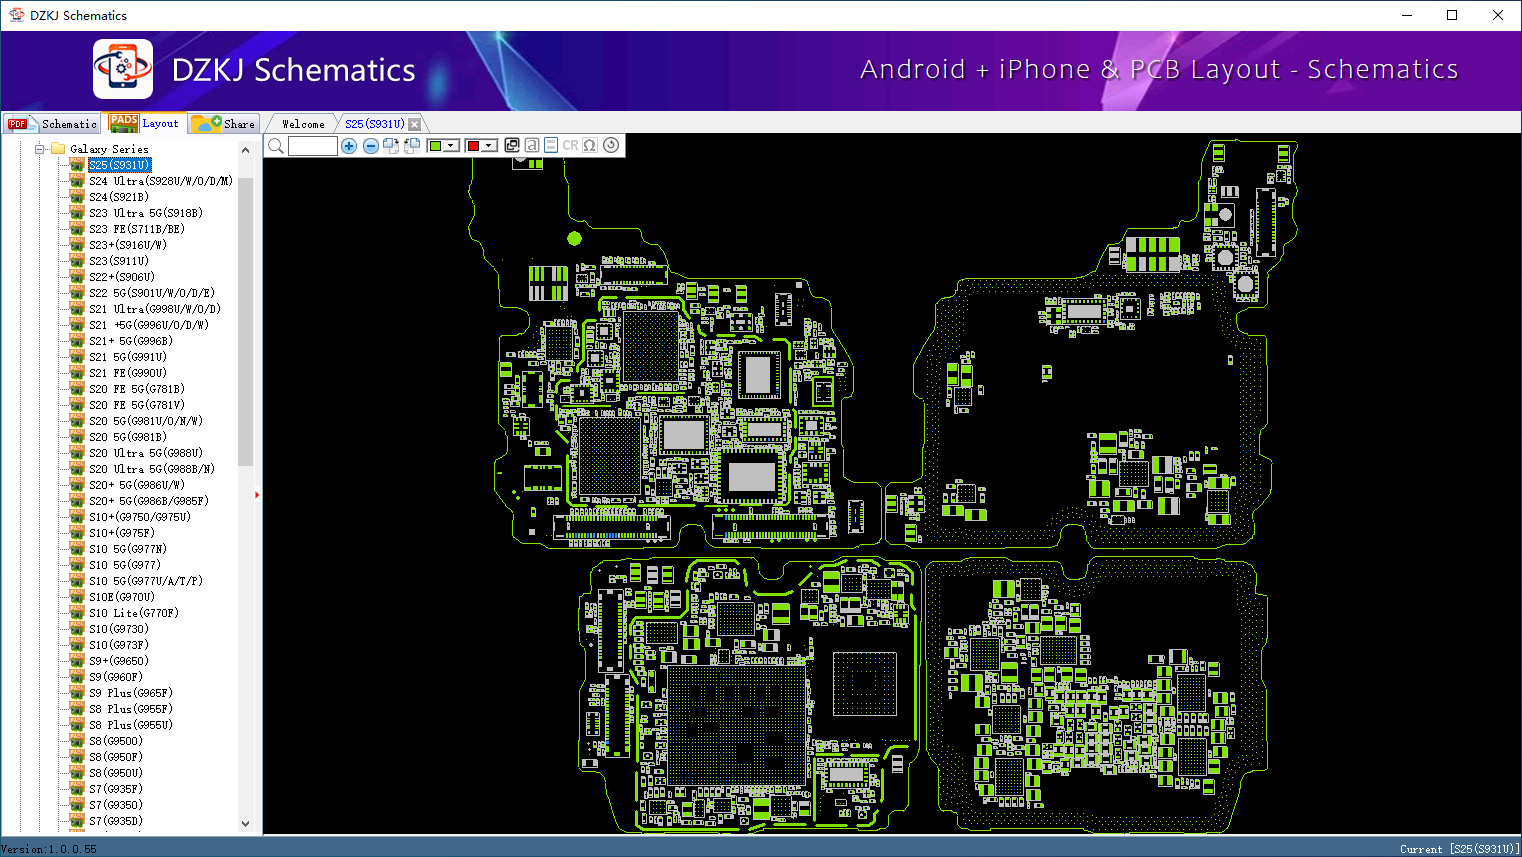Switch to the Welcome document tab
The height and width of the screenshot is (857, 1522).
303,124
